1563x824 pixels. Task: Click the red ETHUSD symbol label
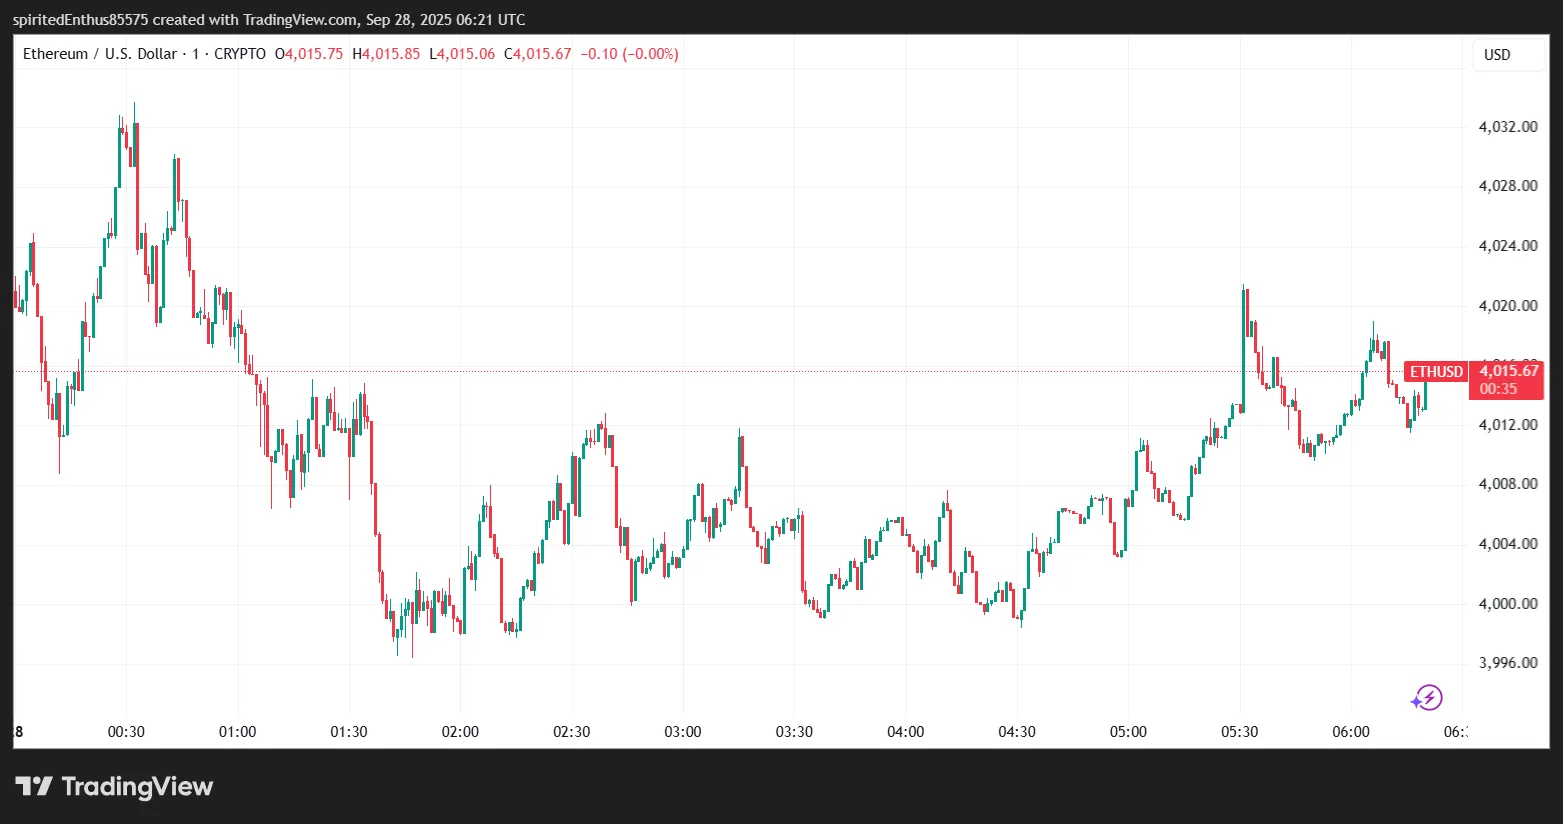1436,372
